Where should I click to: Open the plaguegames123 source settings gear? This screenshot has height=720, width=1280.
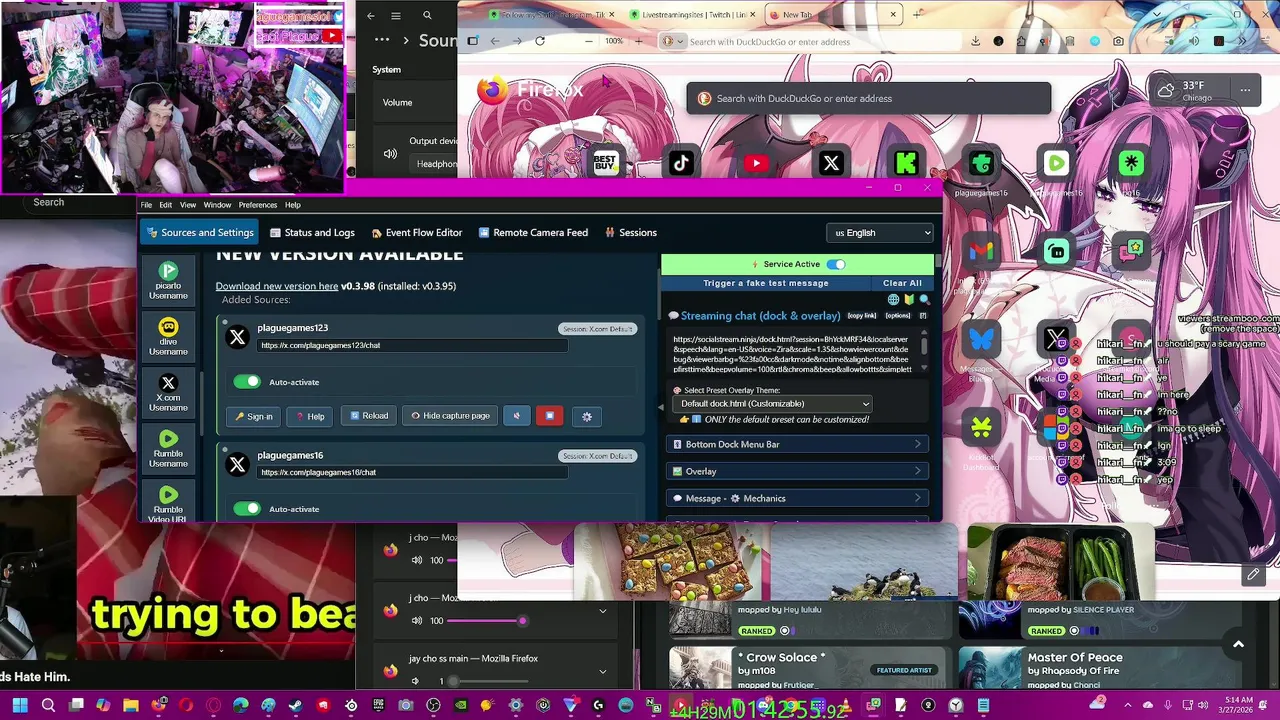[587, 416]
